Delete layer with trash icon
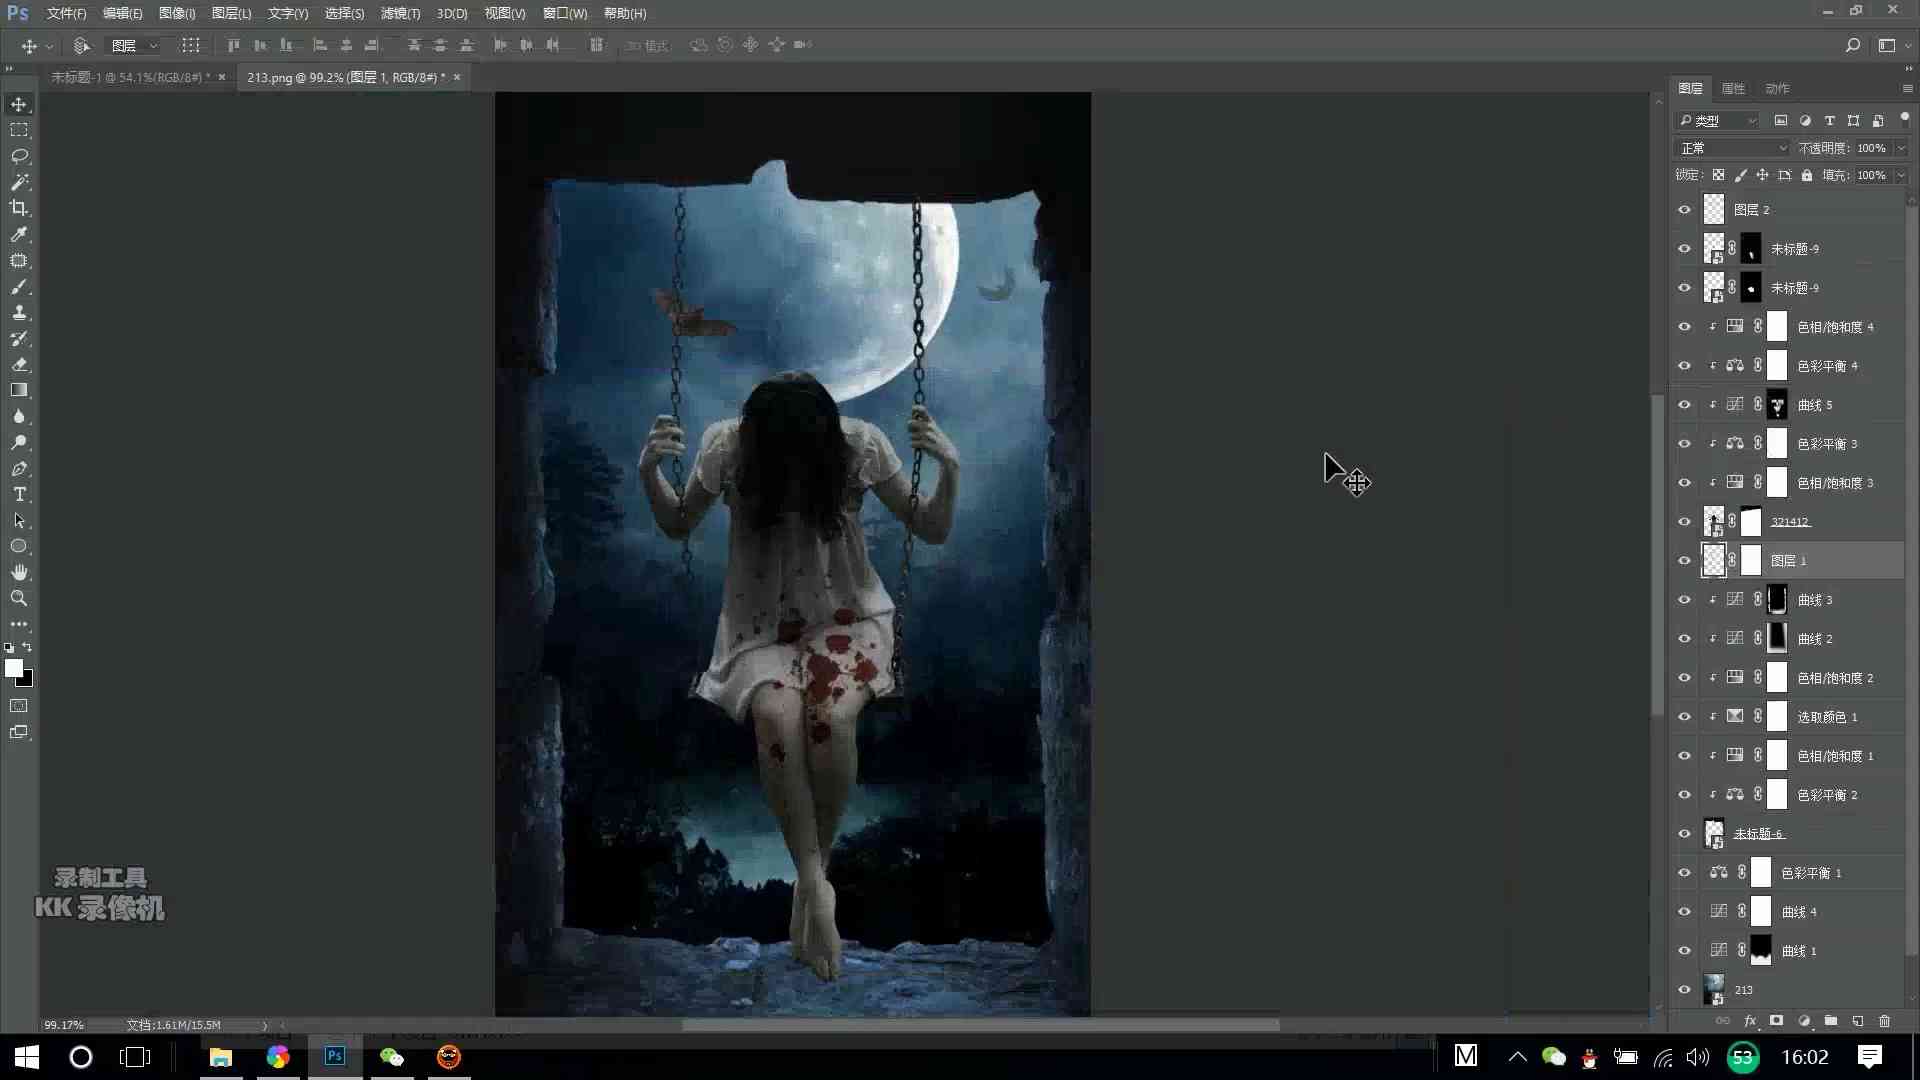This screenshot has height=1080, width=1920. 1885,1021
